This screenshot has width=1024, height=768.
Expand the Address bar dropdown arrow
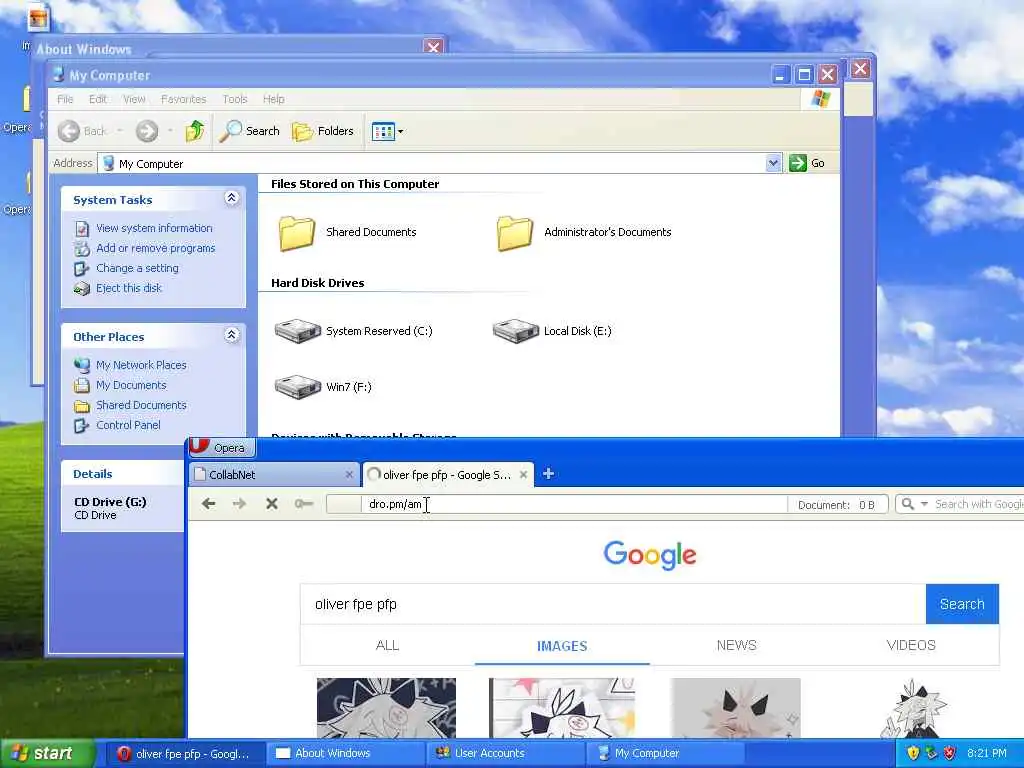point(773,163)
